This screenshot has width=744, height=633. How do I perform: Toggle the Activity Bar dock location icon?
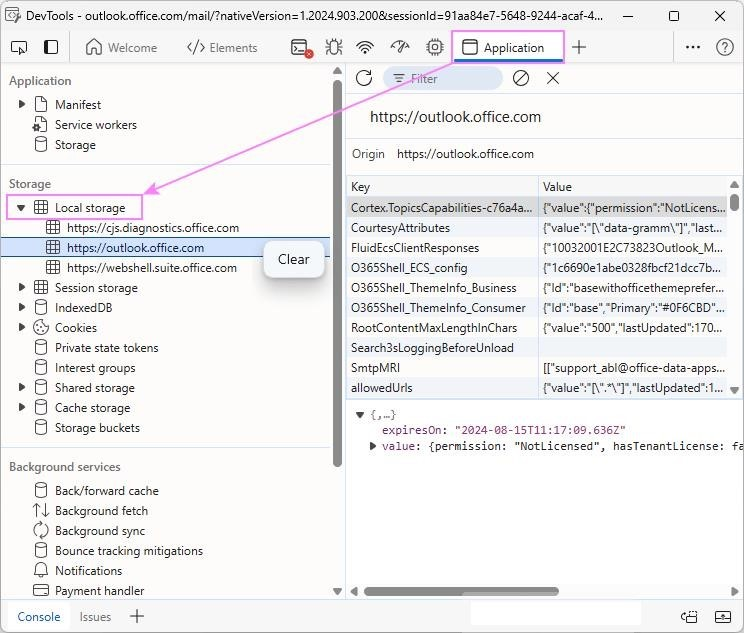[x=51, y=47]
